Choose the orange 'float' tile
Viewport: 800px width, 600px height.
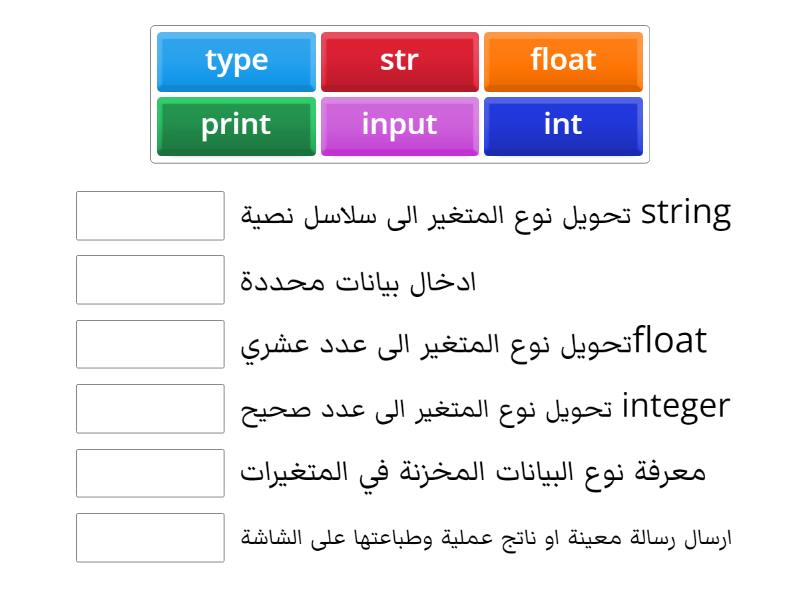[x=563, y=62]
